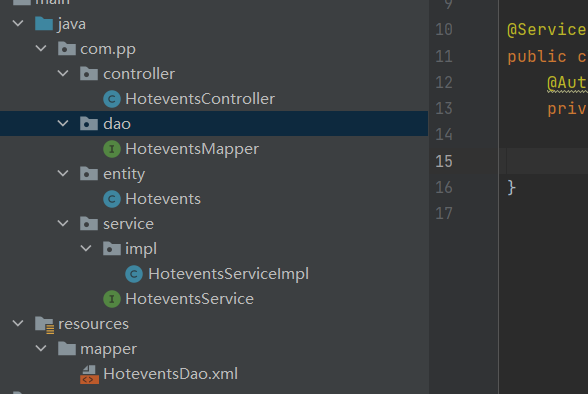The height and width of the screenshot is (394, 588).
Task: Select the service package label
Action: [x=129, y=224]
